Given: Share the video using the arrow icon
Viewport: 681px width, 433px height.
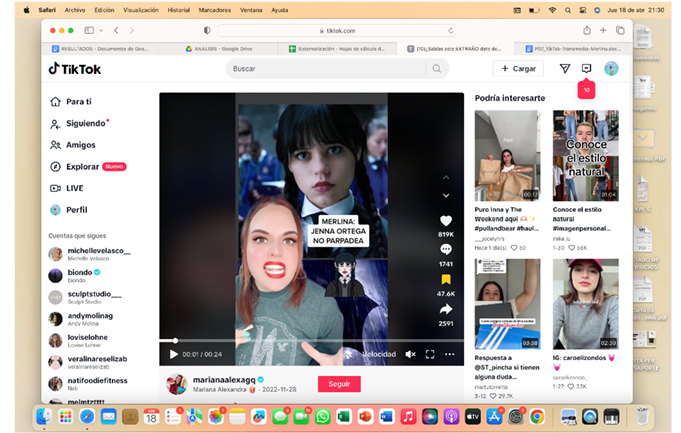Looking at the screenshot, I should tap(446, 309).
